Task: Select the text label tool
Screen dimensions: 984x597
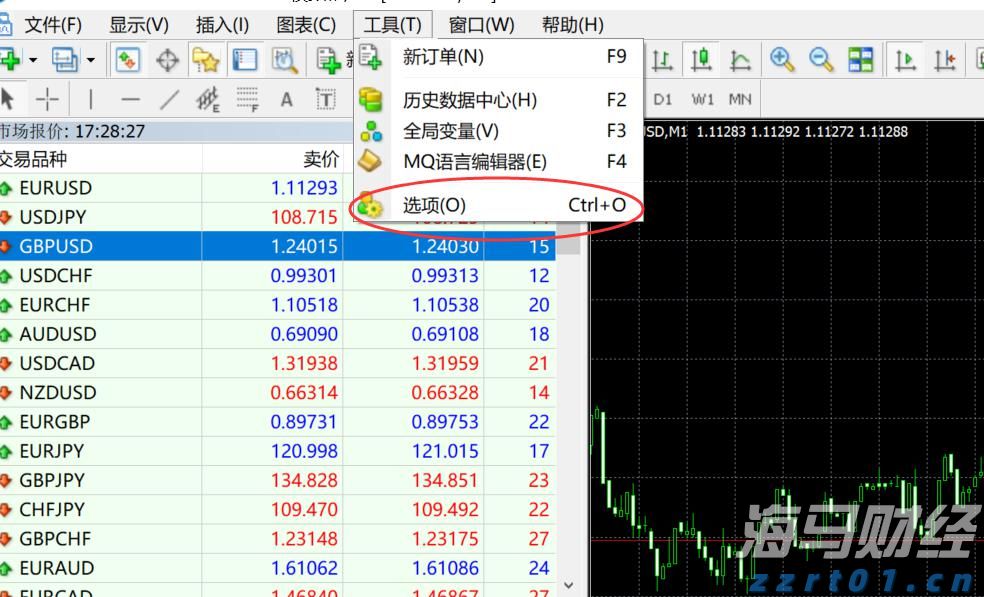Action: (327, 99)
